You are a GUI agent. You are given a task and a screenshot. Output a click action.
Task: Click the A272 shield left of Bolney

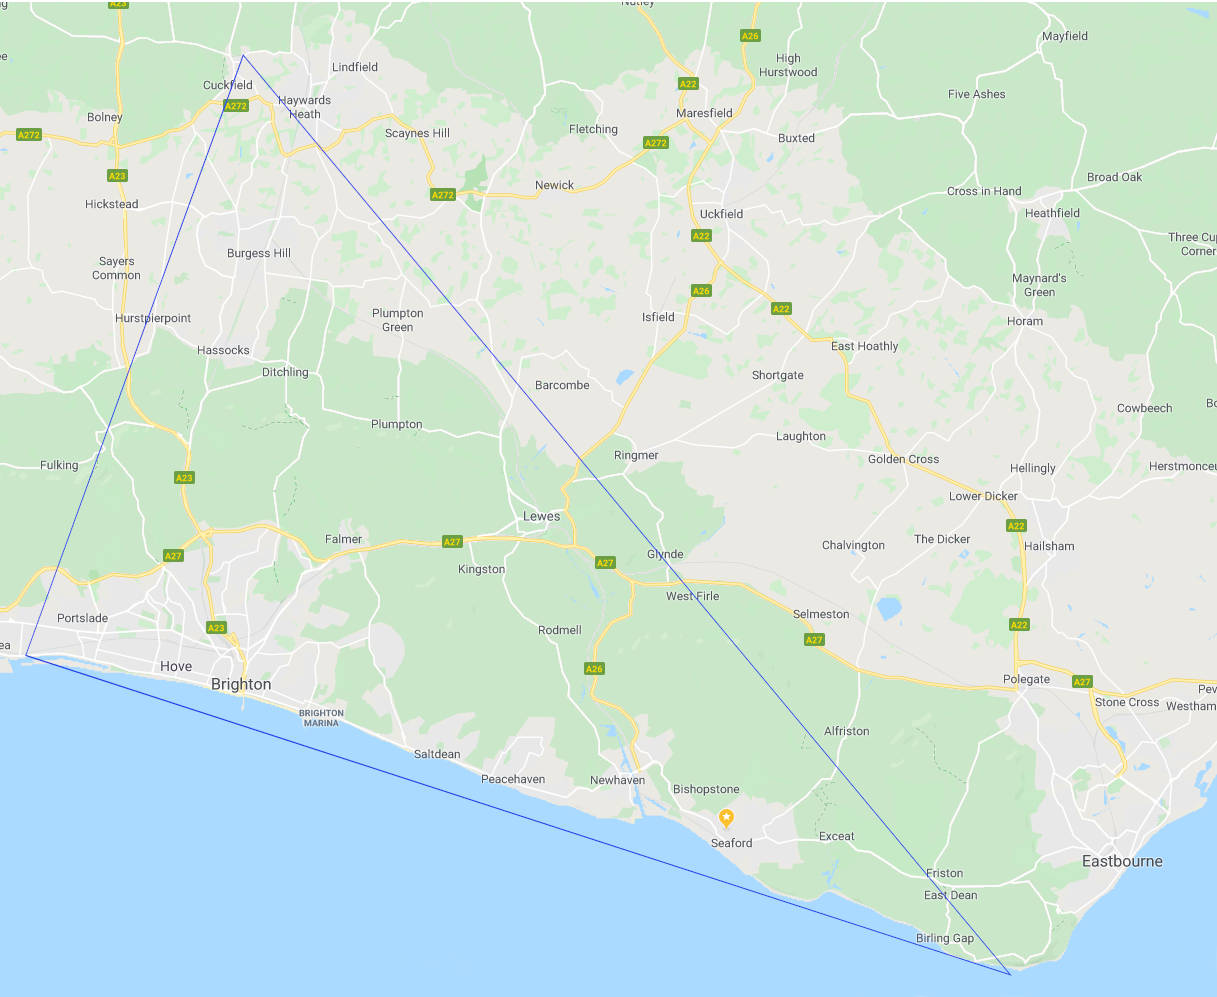pos(29,134)
